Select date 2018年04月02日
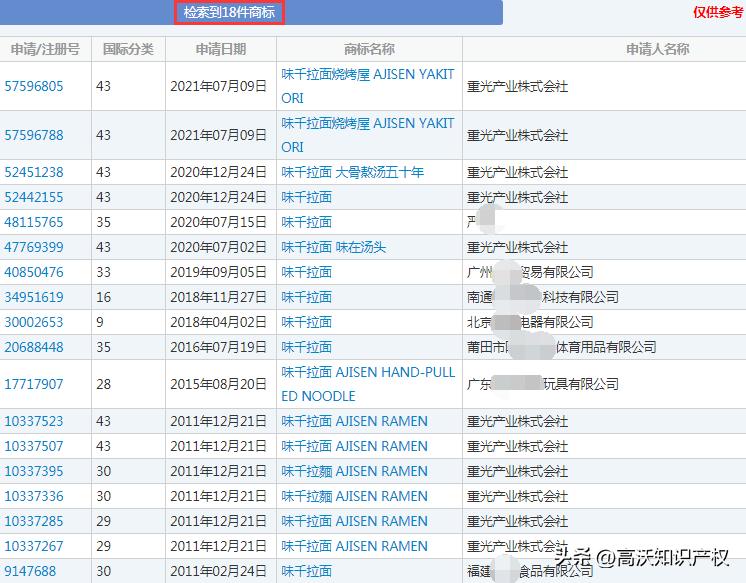Image resolution: width=746 pixels, height=583 pixels. coord(218,322)
